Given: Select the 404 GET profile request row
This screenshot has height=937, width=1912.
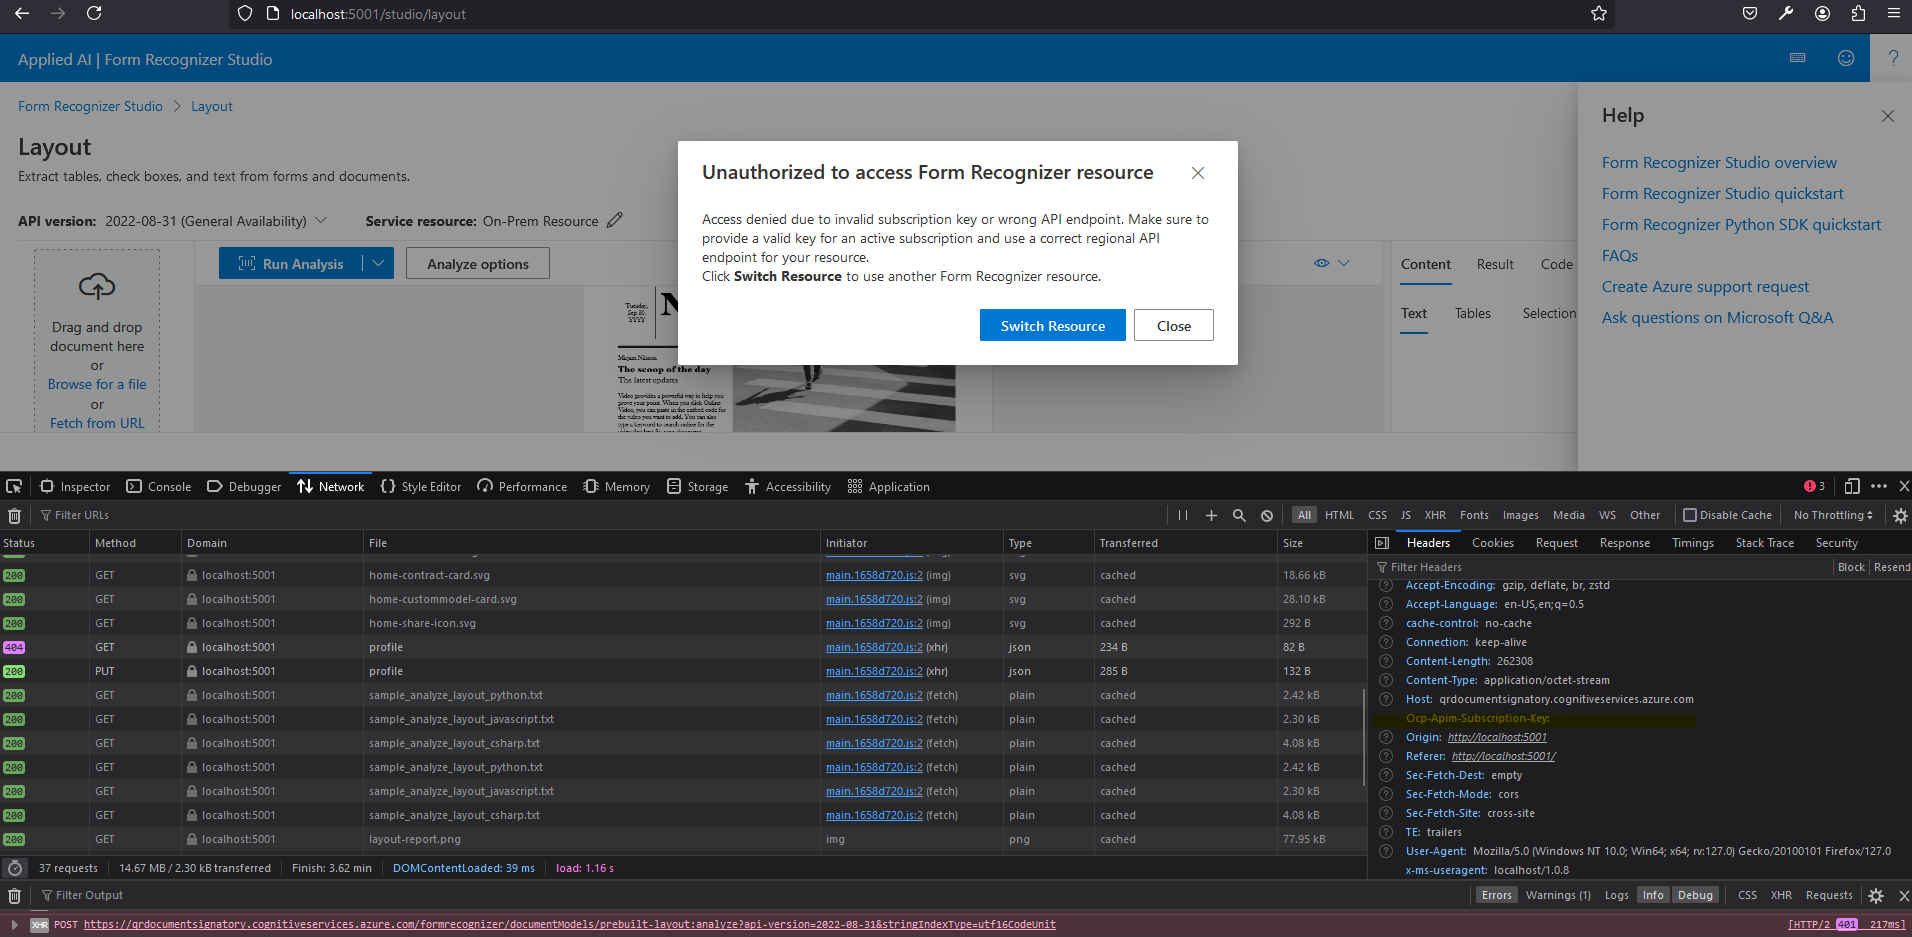Looking at the screenshot, I should (x=682, y=647).
